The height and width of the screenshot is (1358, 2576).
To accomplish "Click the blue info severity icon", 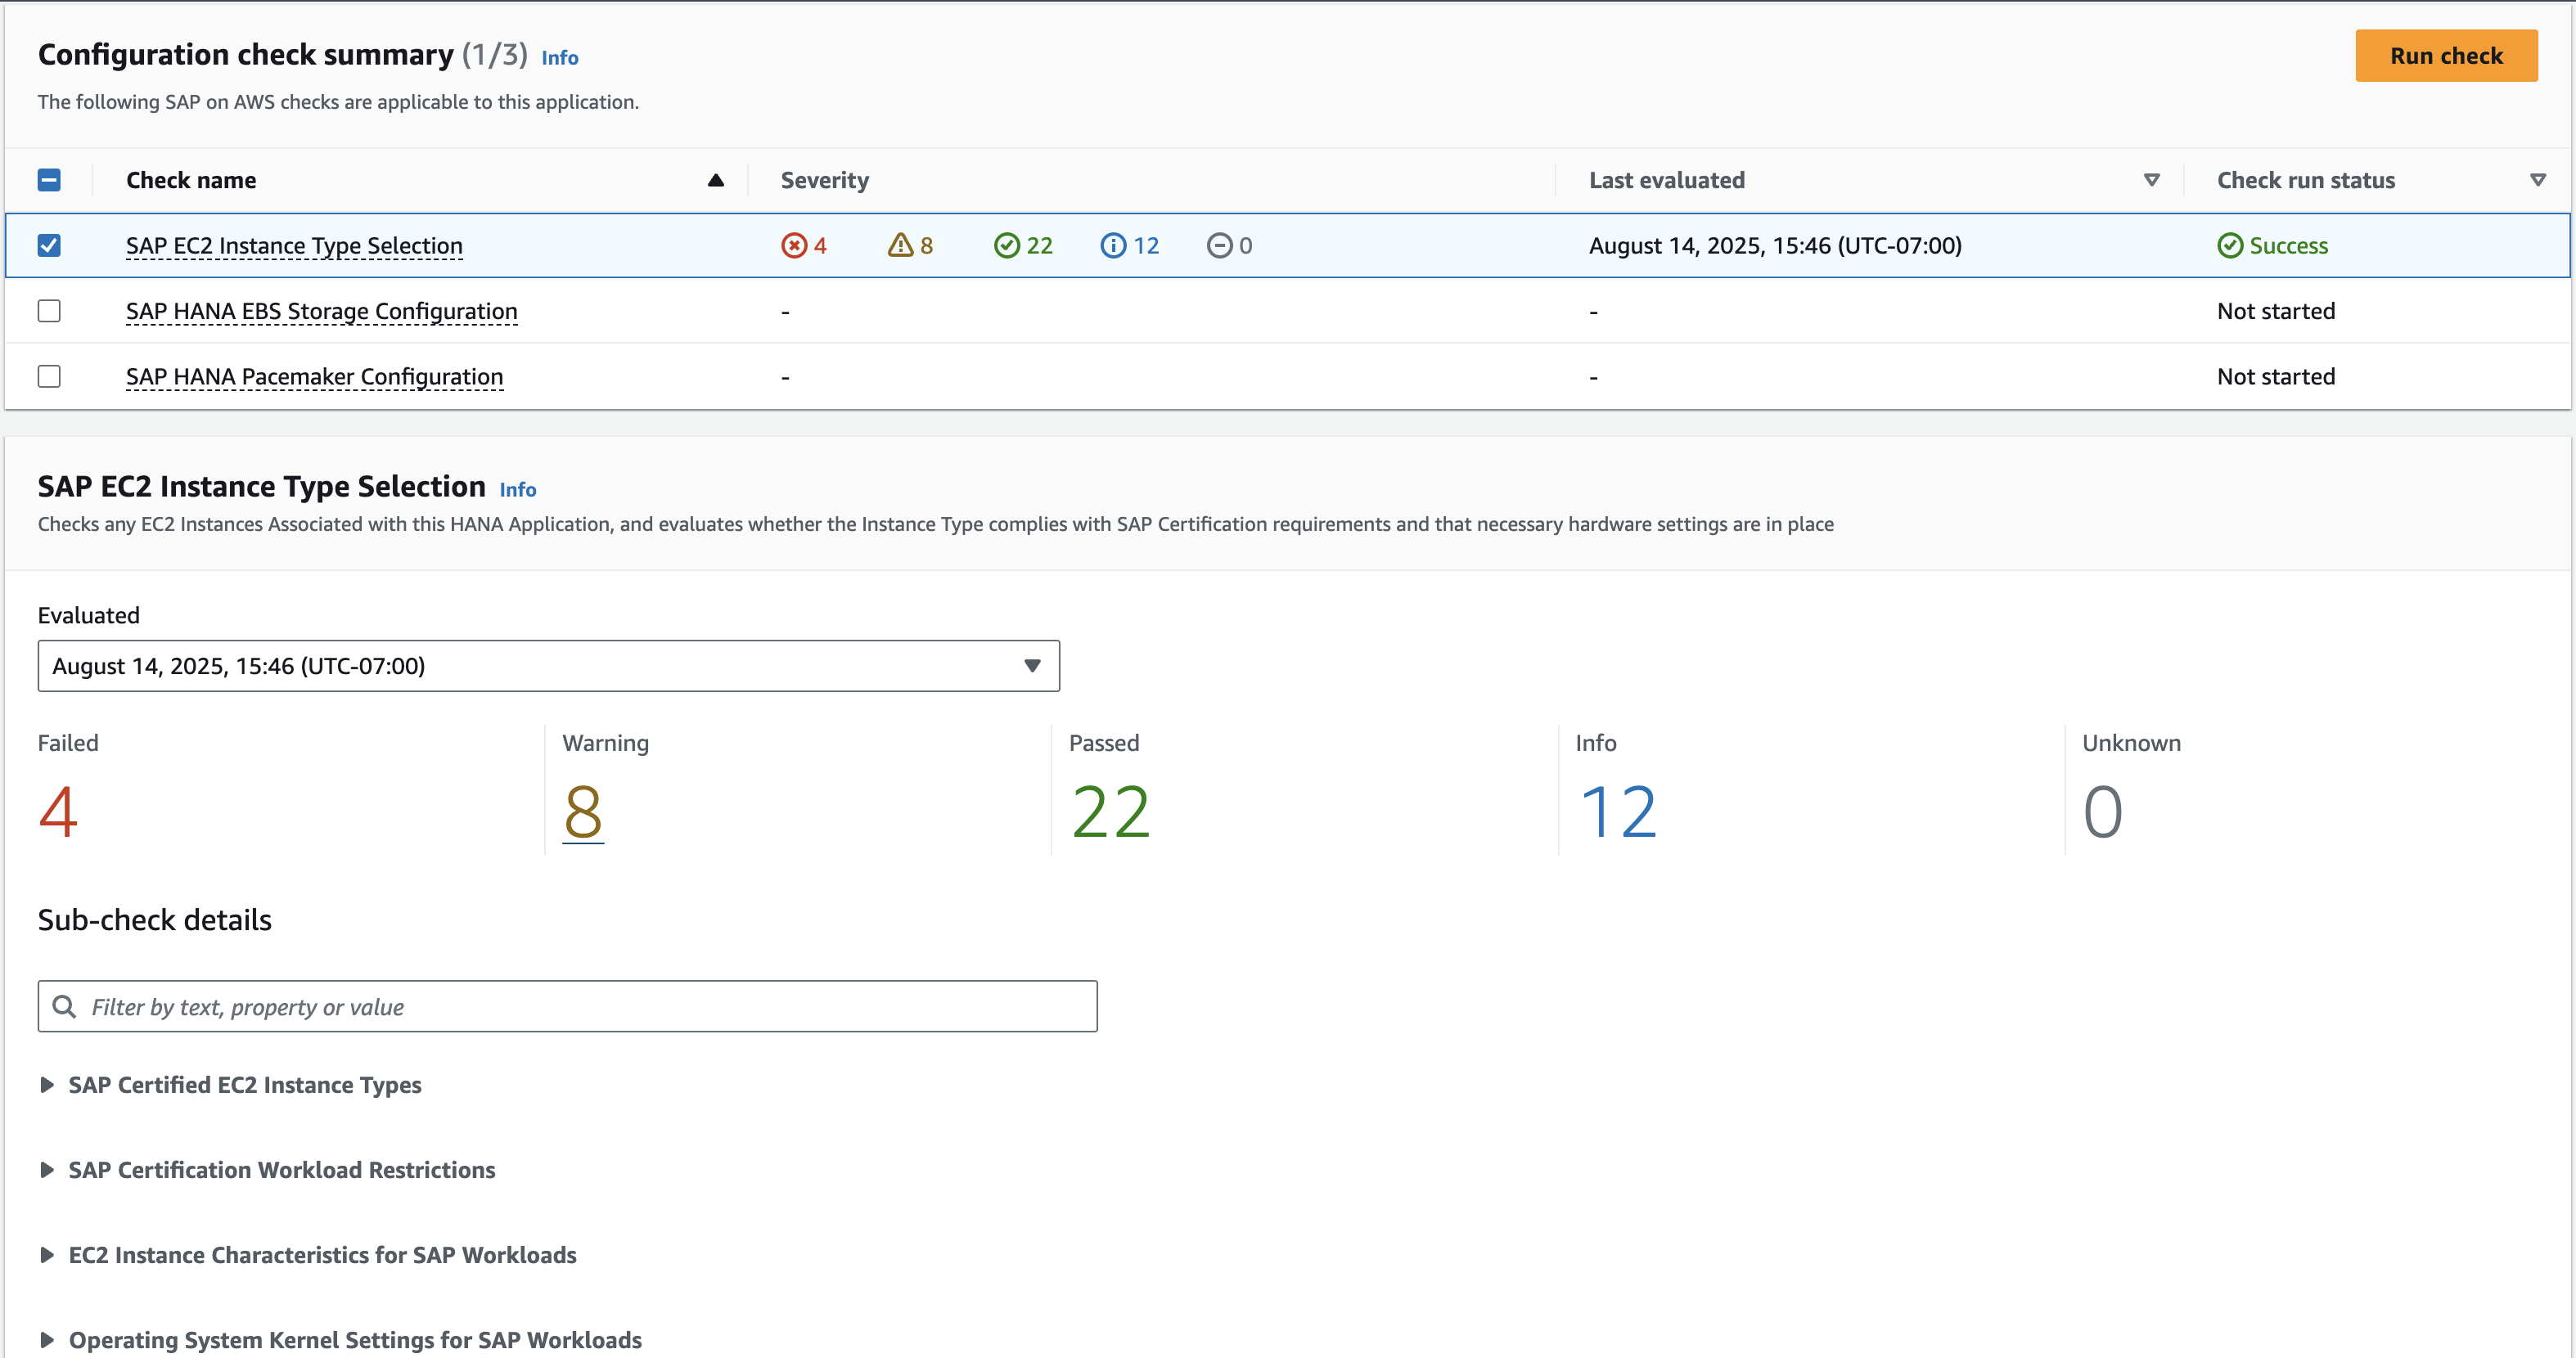I will point(1113,246).
